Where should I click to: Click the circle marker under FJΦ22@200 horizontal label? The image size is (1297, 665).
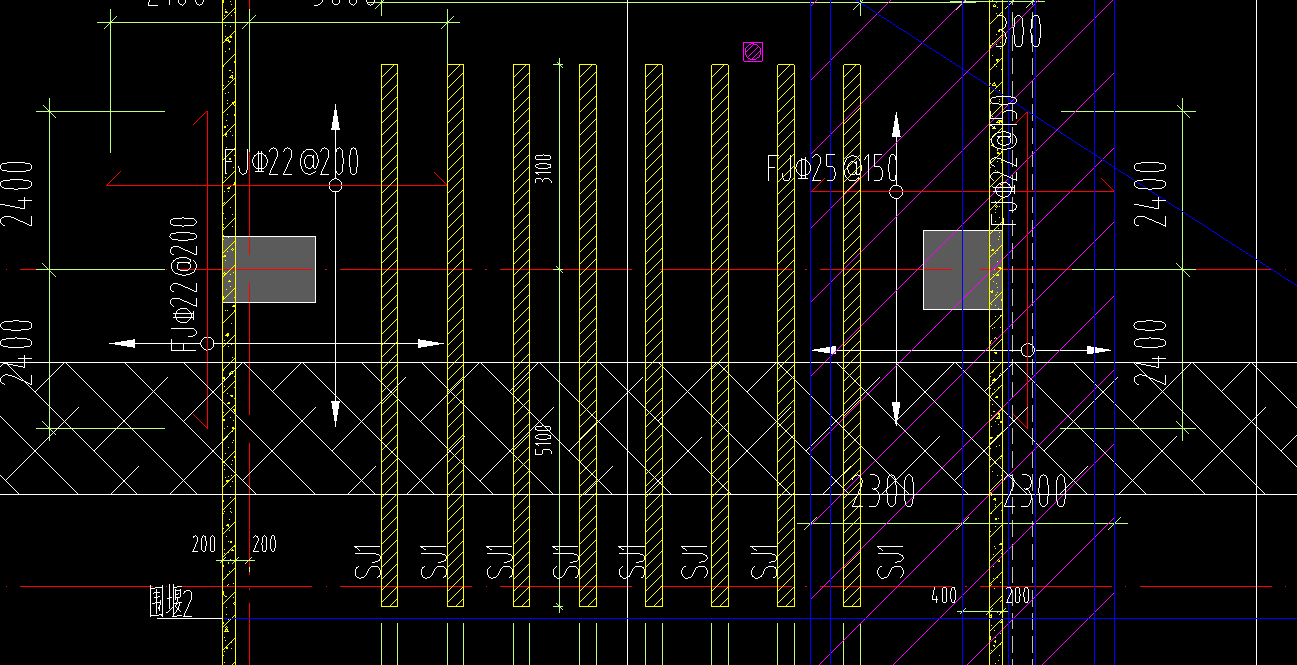click(x=335, y=186)
